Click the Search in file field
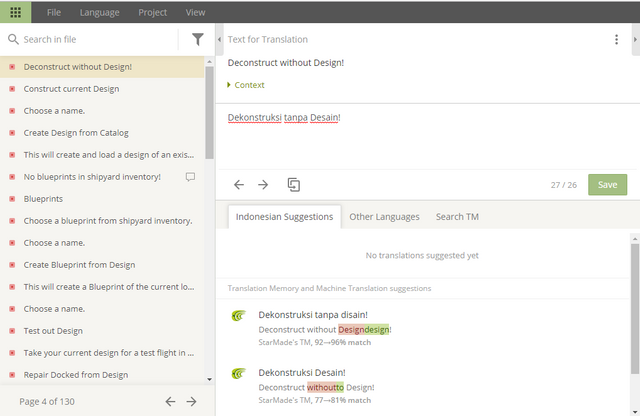The width and height of the screenshot is (640, 416). click(95, 39)
